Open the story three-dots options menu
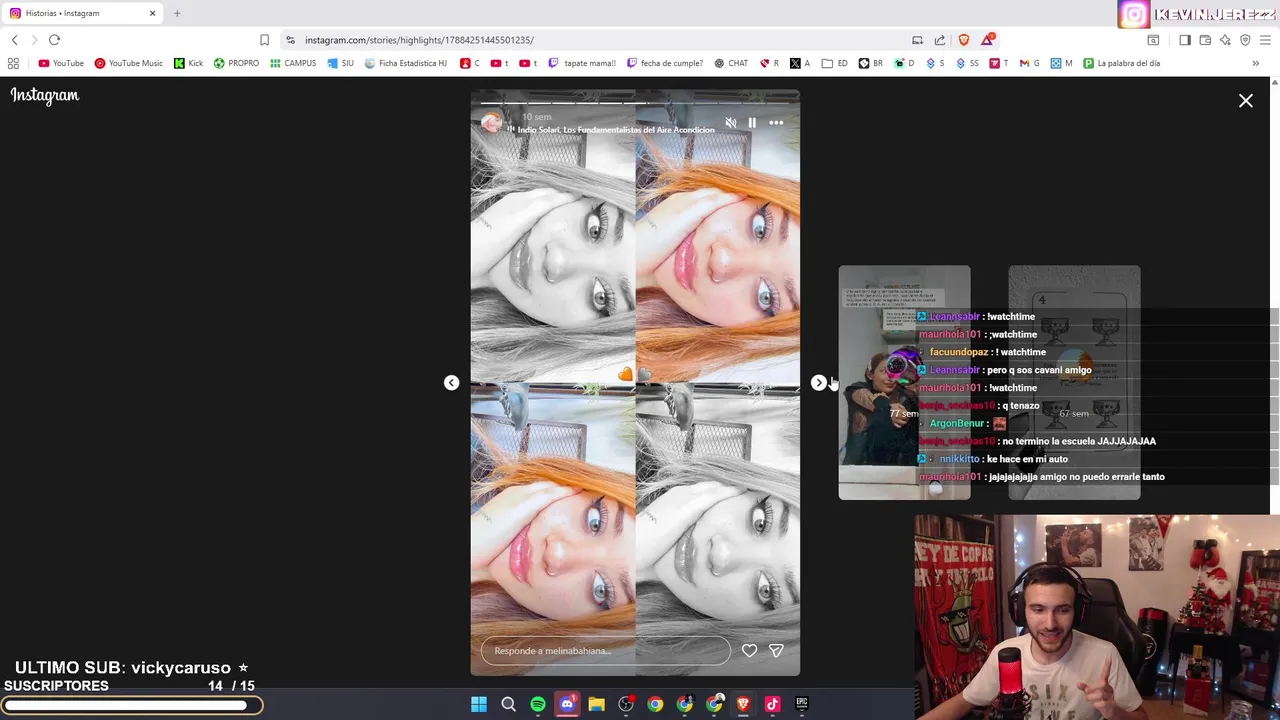This screenshot has width=1280, height=720. click(776, 123)
